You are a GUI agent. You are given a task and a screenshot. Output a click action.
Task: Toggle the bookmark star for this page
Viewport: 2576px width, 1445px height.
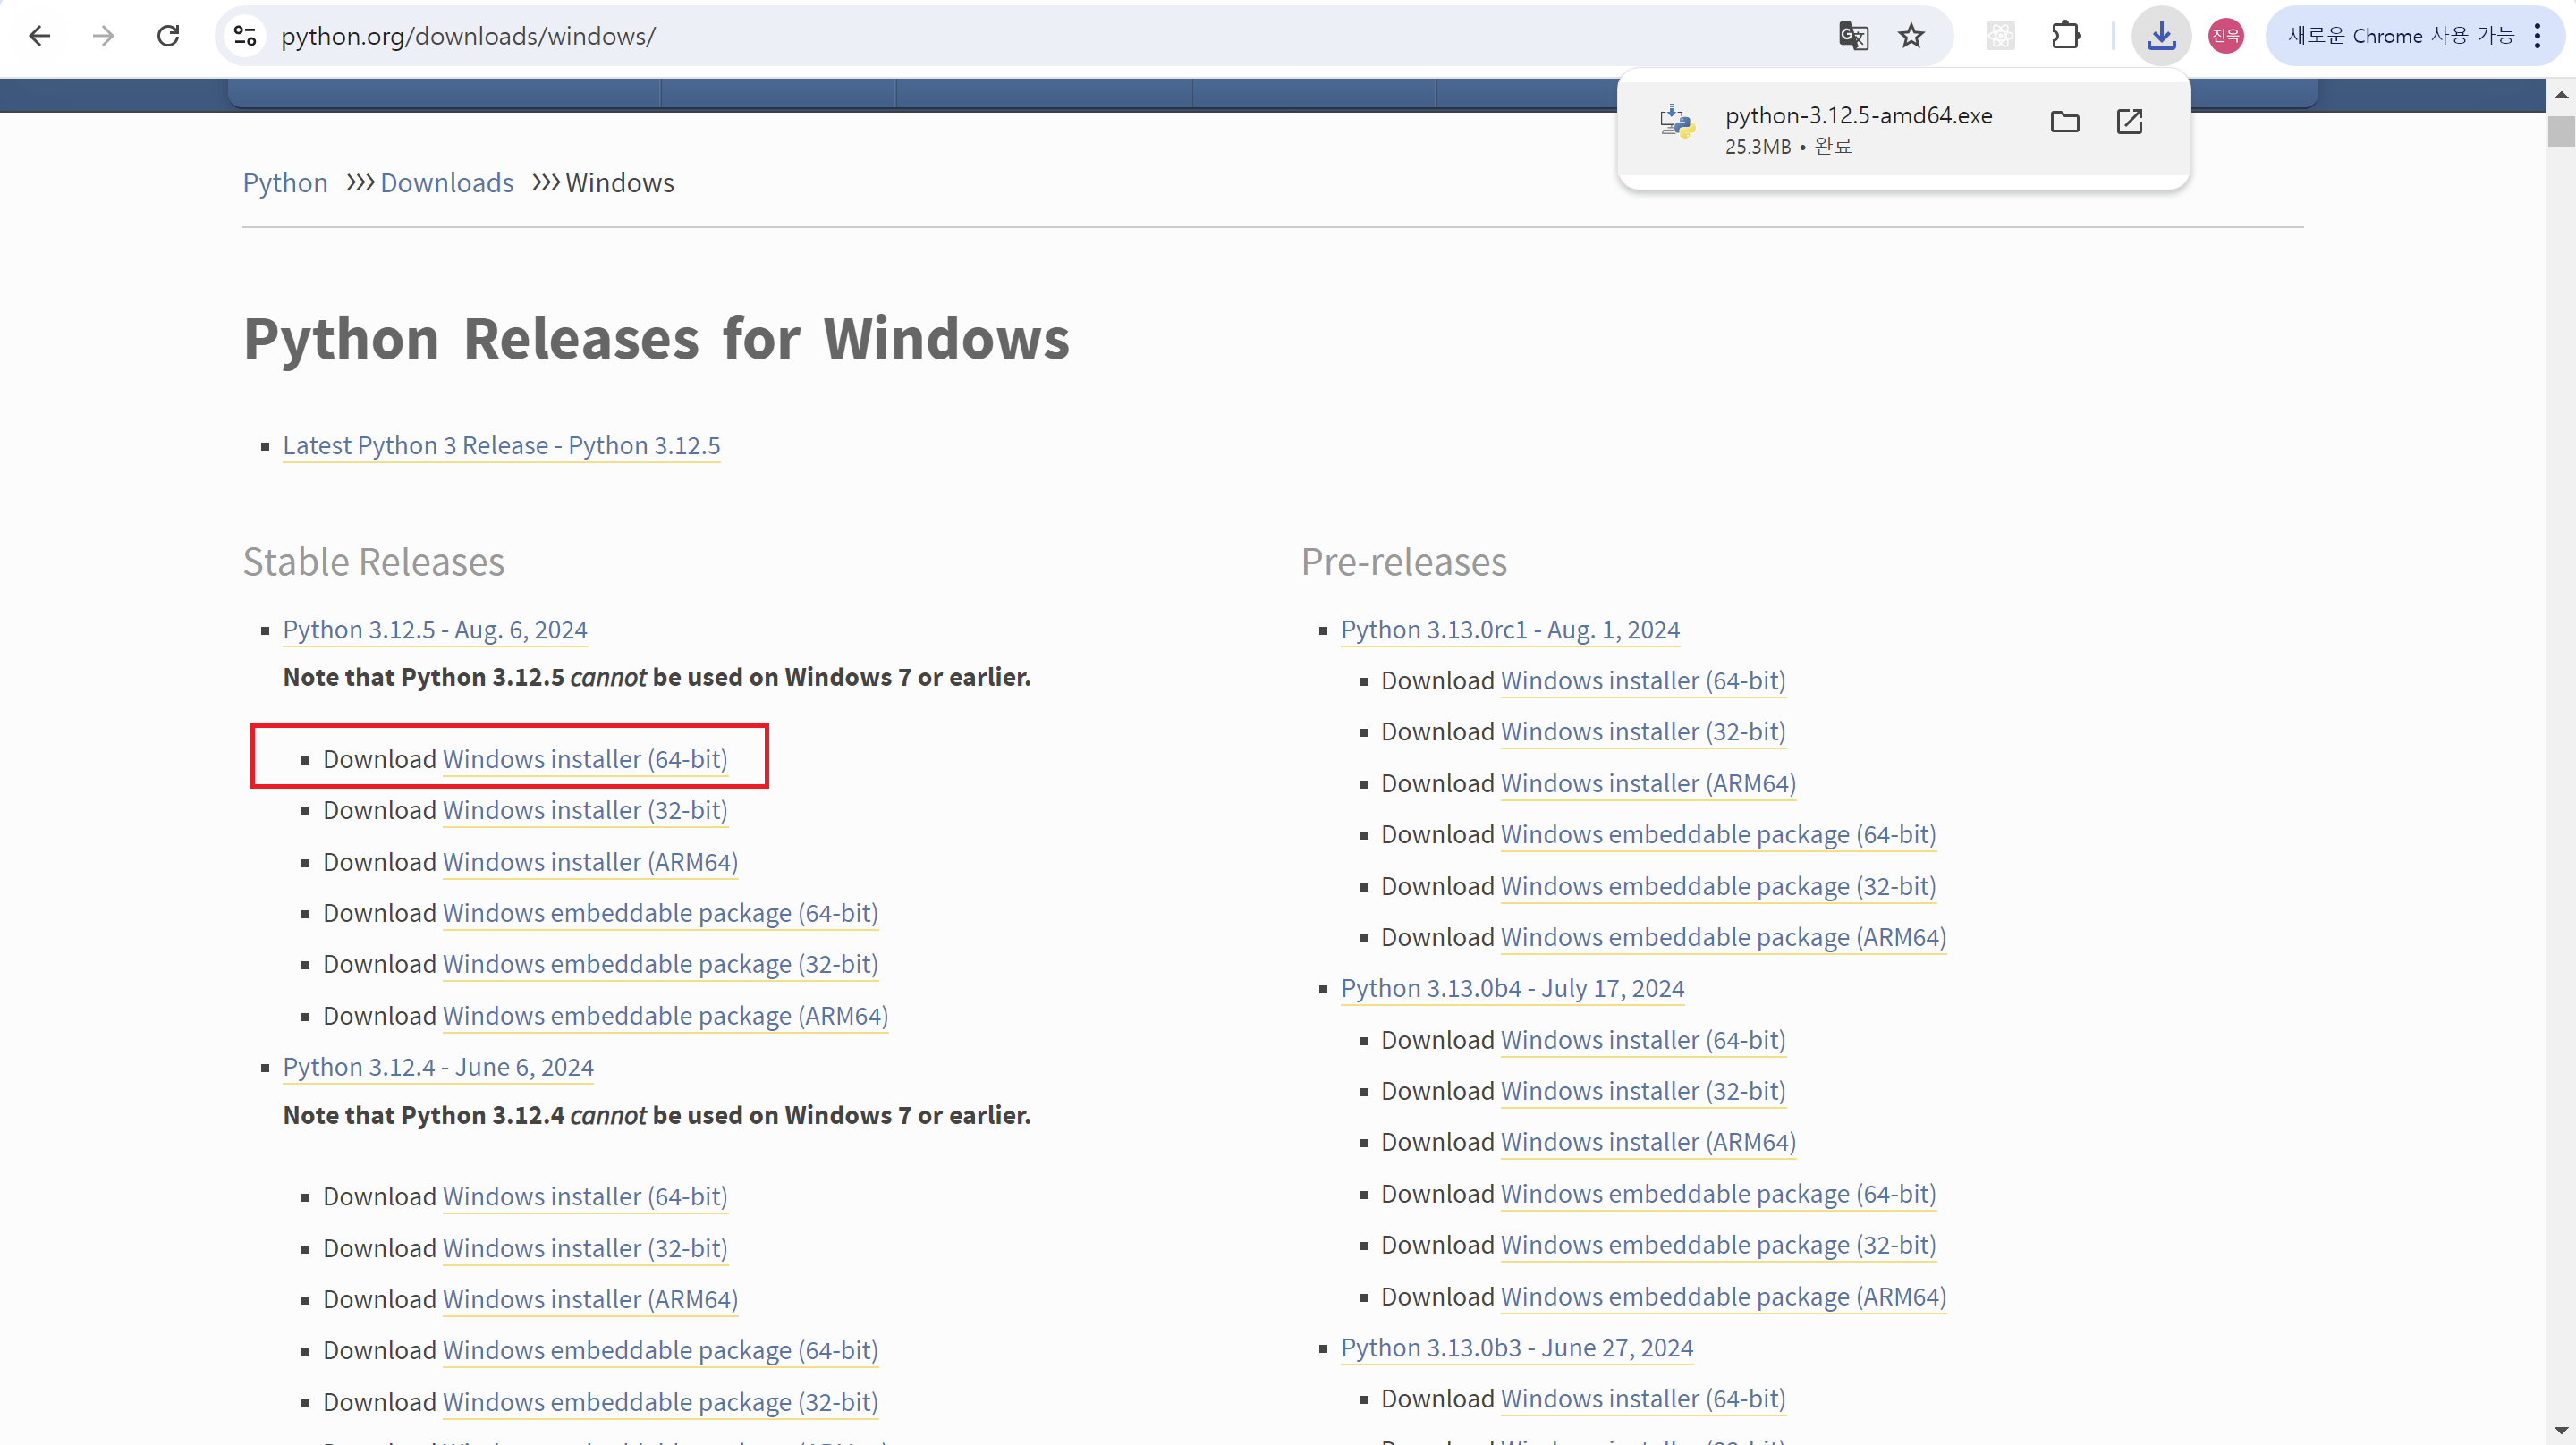1912,36
